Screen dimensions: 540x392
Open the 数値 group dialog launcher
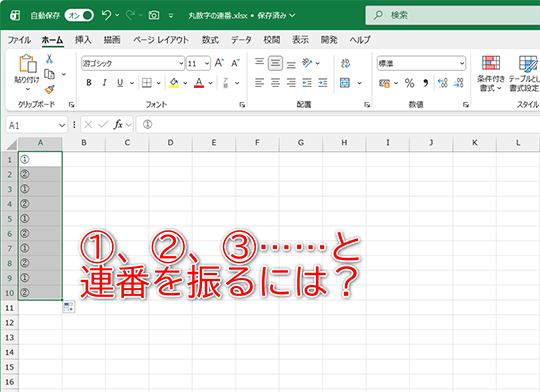click(466, 105)
